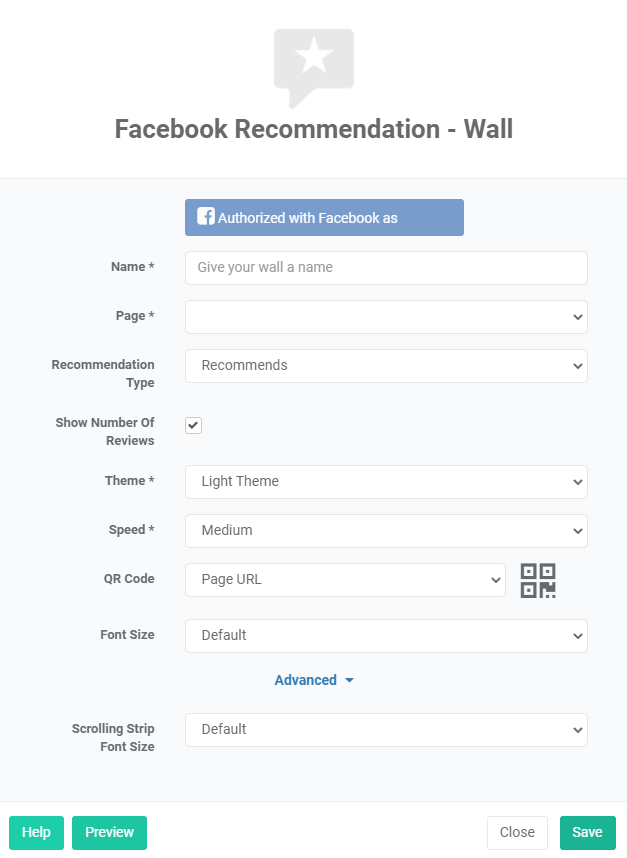Click the chevron on the Speed dropdown
The image size is (627, 858).
578,530
